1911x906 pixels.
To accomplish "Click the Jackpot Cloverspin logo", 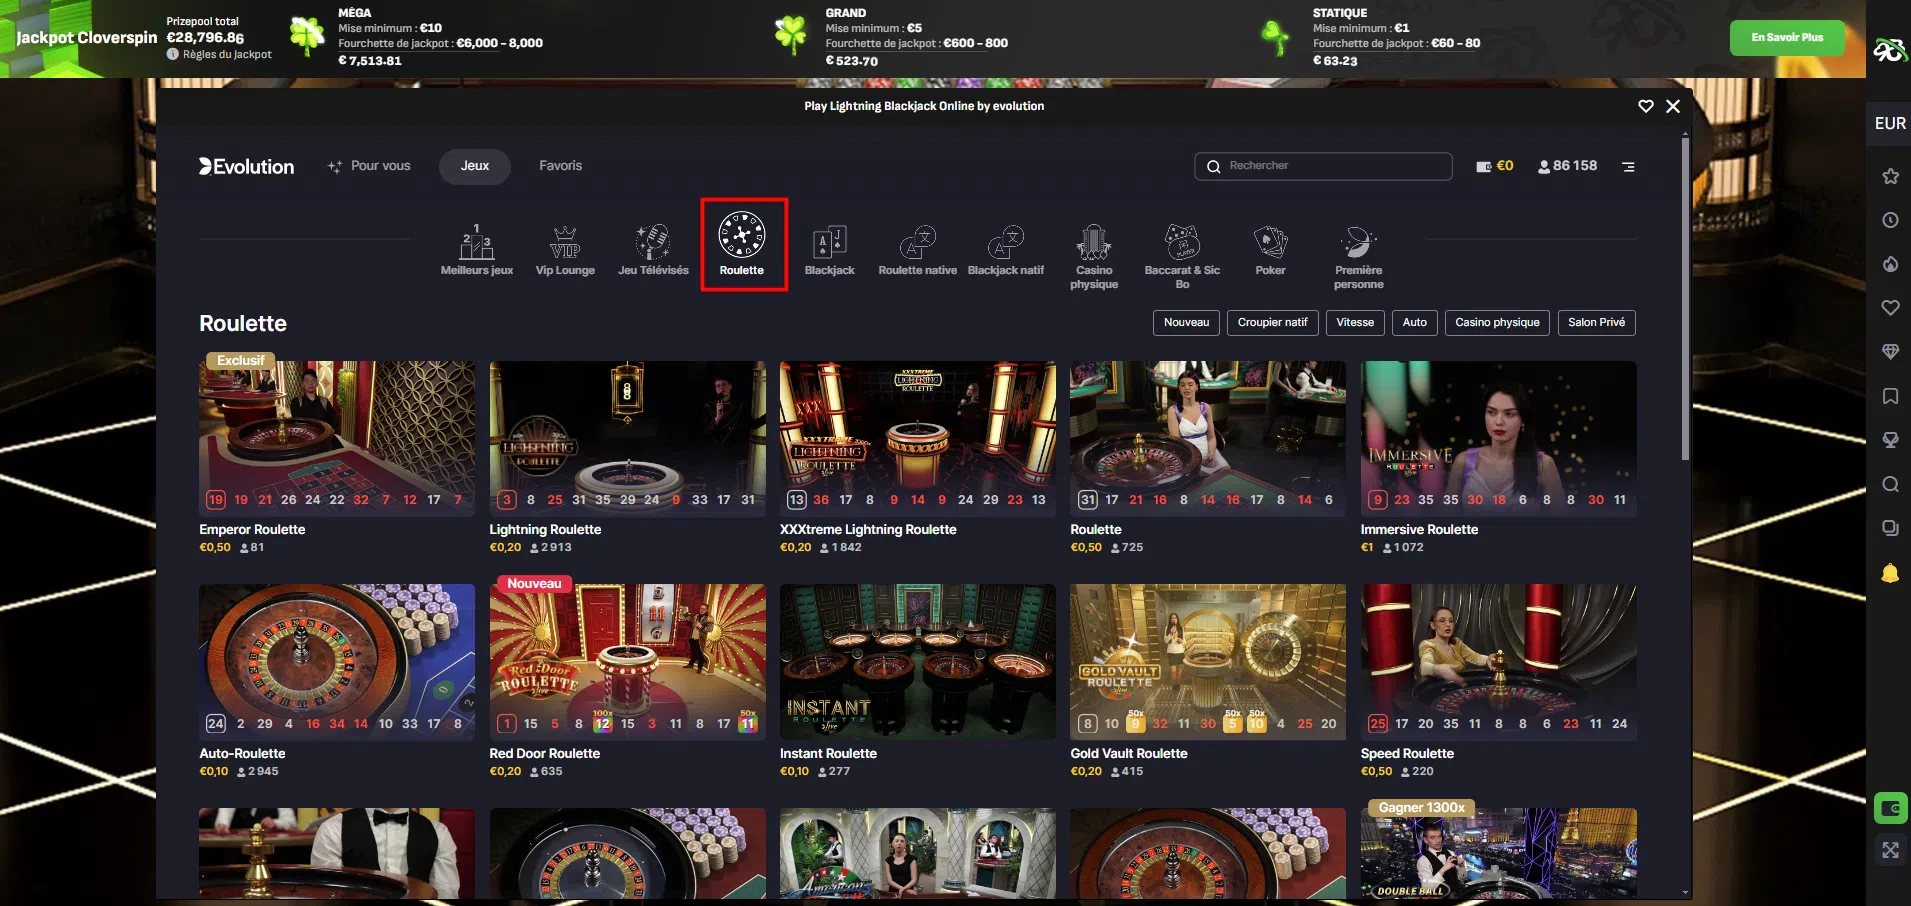I will [x=87, y=38].
